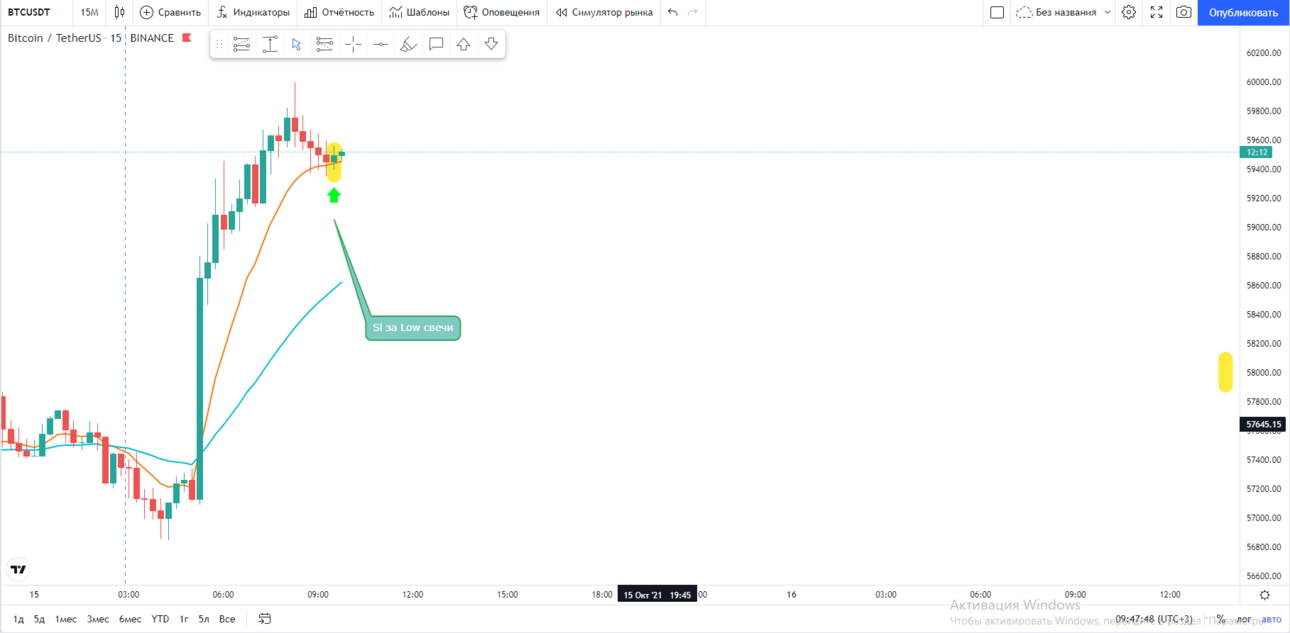
Task: Set date range to YTD
Action: pyautogui.click(x=160, y=619)
